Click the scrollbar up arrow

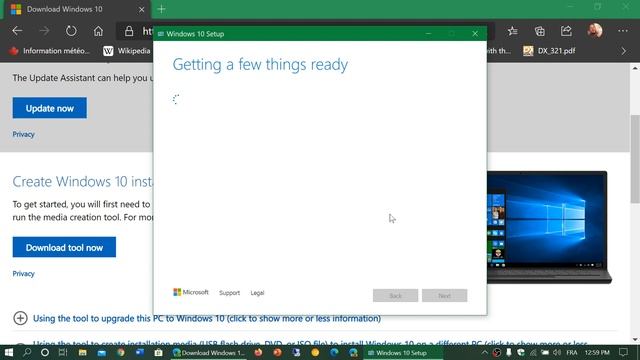pyautogui.click(x=635, y=68)
